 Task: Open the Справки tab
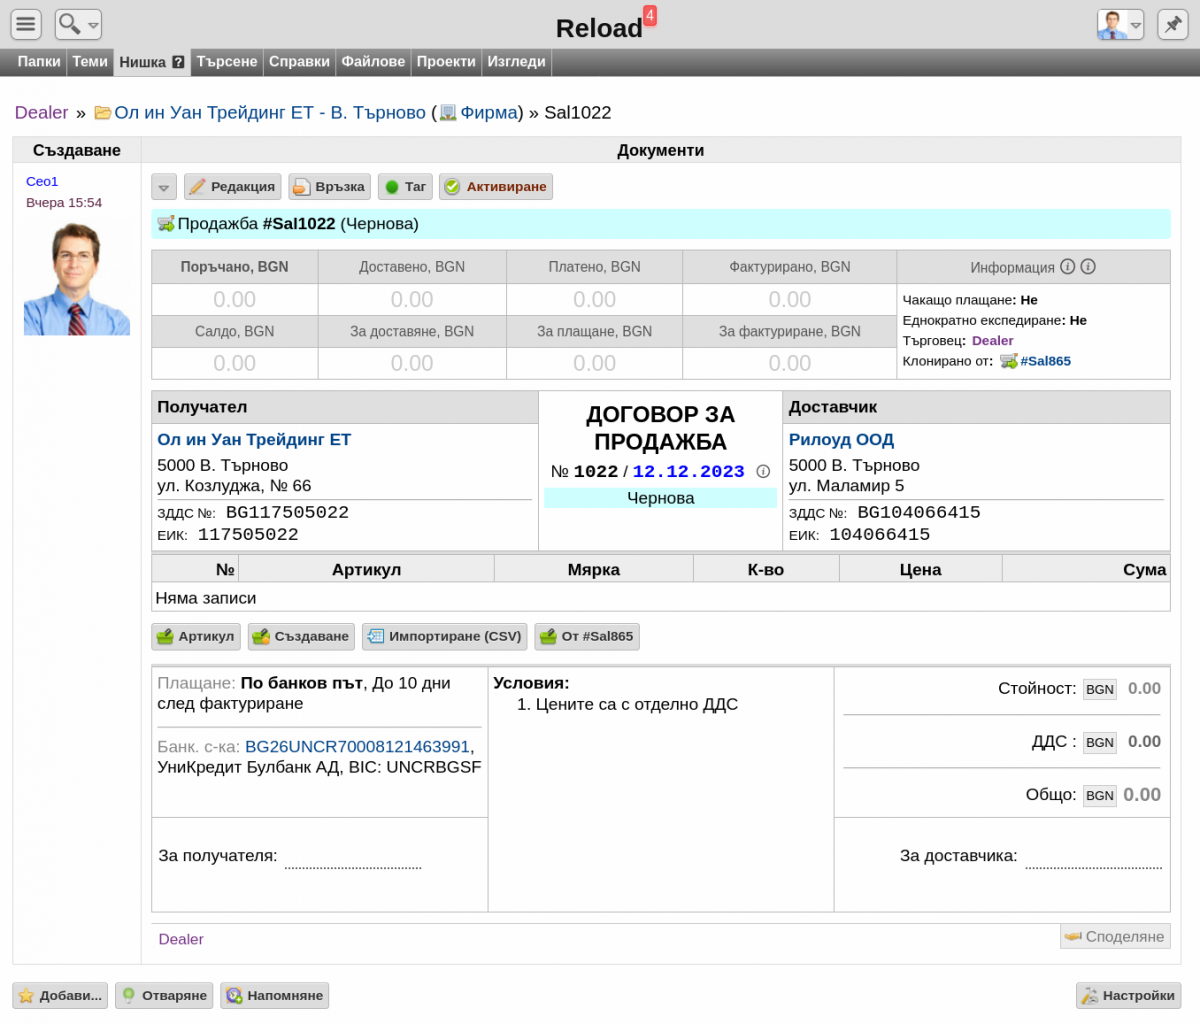299,62
